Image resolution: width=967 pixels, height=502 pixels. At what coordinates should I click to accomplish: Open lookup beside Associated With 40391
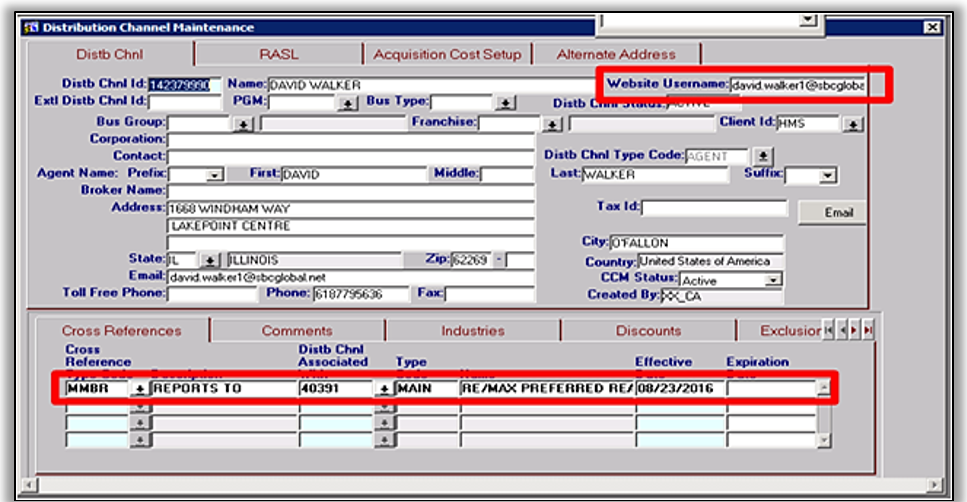(x=384, y=389)
